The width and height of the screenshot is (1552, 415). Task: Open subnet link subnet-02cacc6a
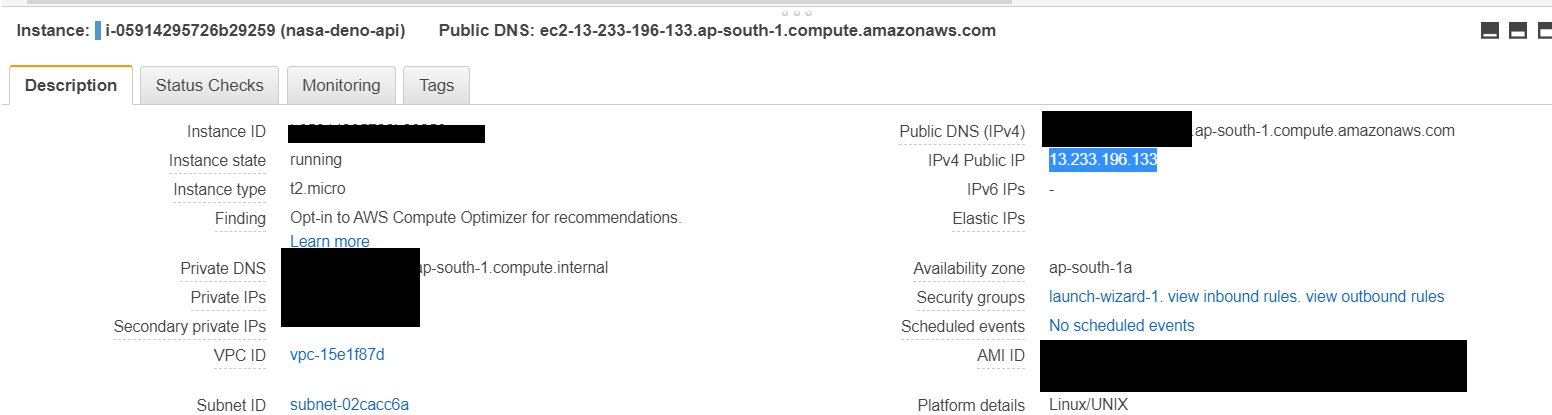click(x=349, y=404)
